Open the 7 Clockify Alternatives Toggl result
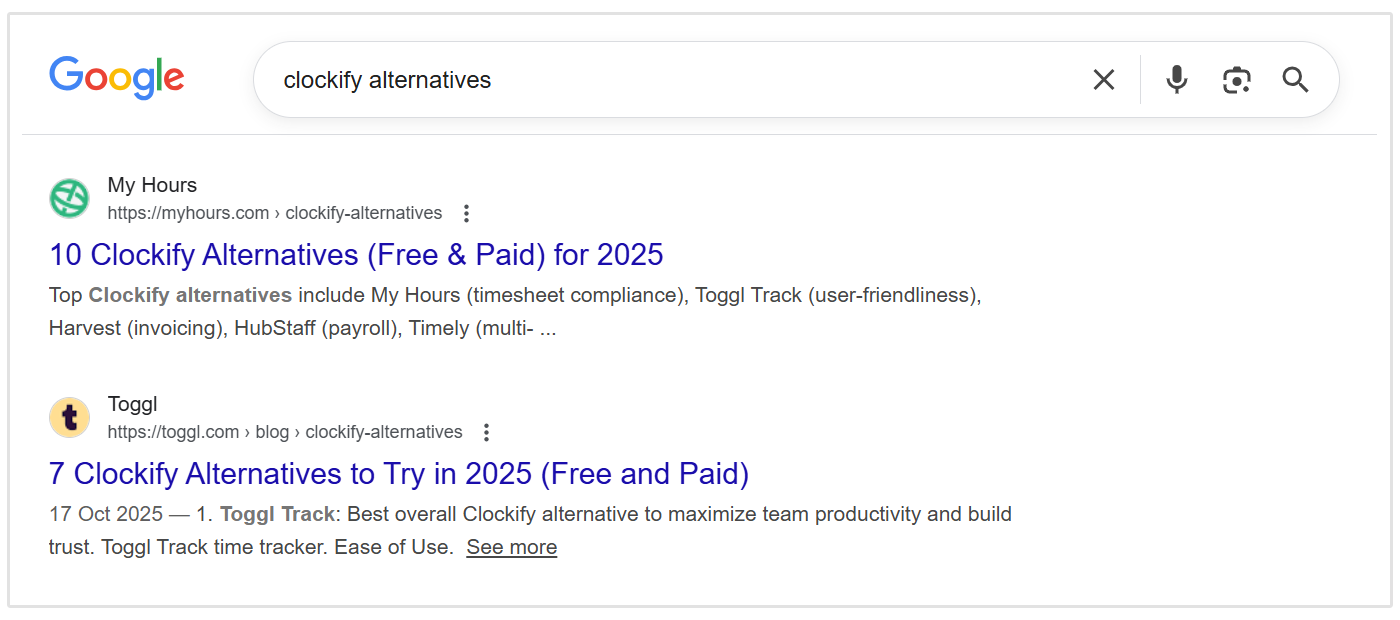The height and width of the screenshot is (620, 1400). coord(398,474)
